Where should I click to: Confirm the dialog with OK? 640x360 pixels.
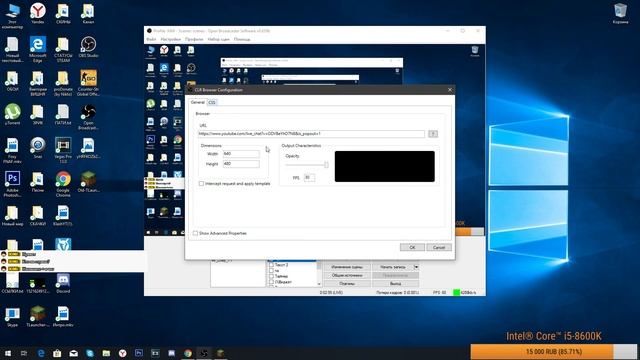click(412, 247)
